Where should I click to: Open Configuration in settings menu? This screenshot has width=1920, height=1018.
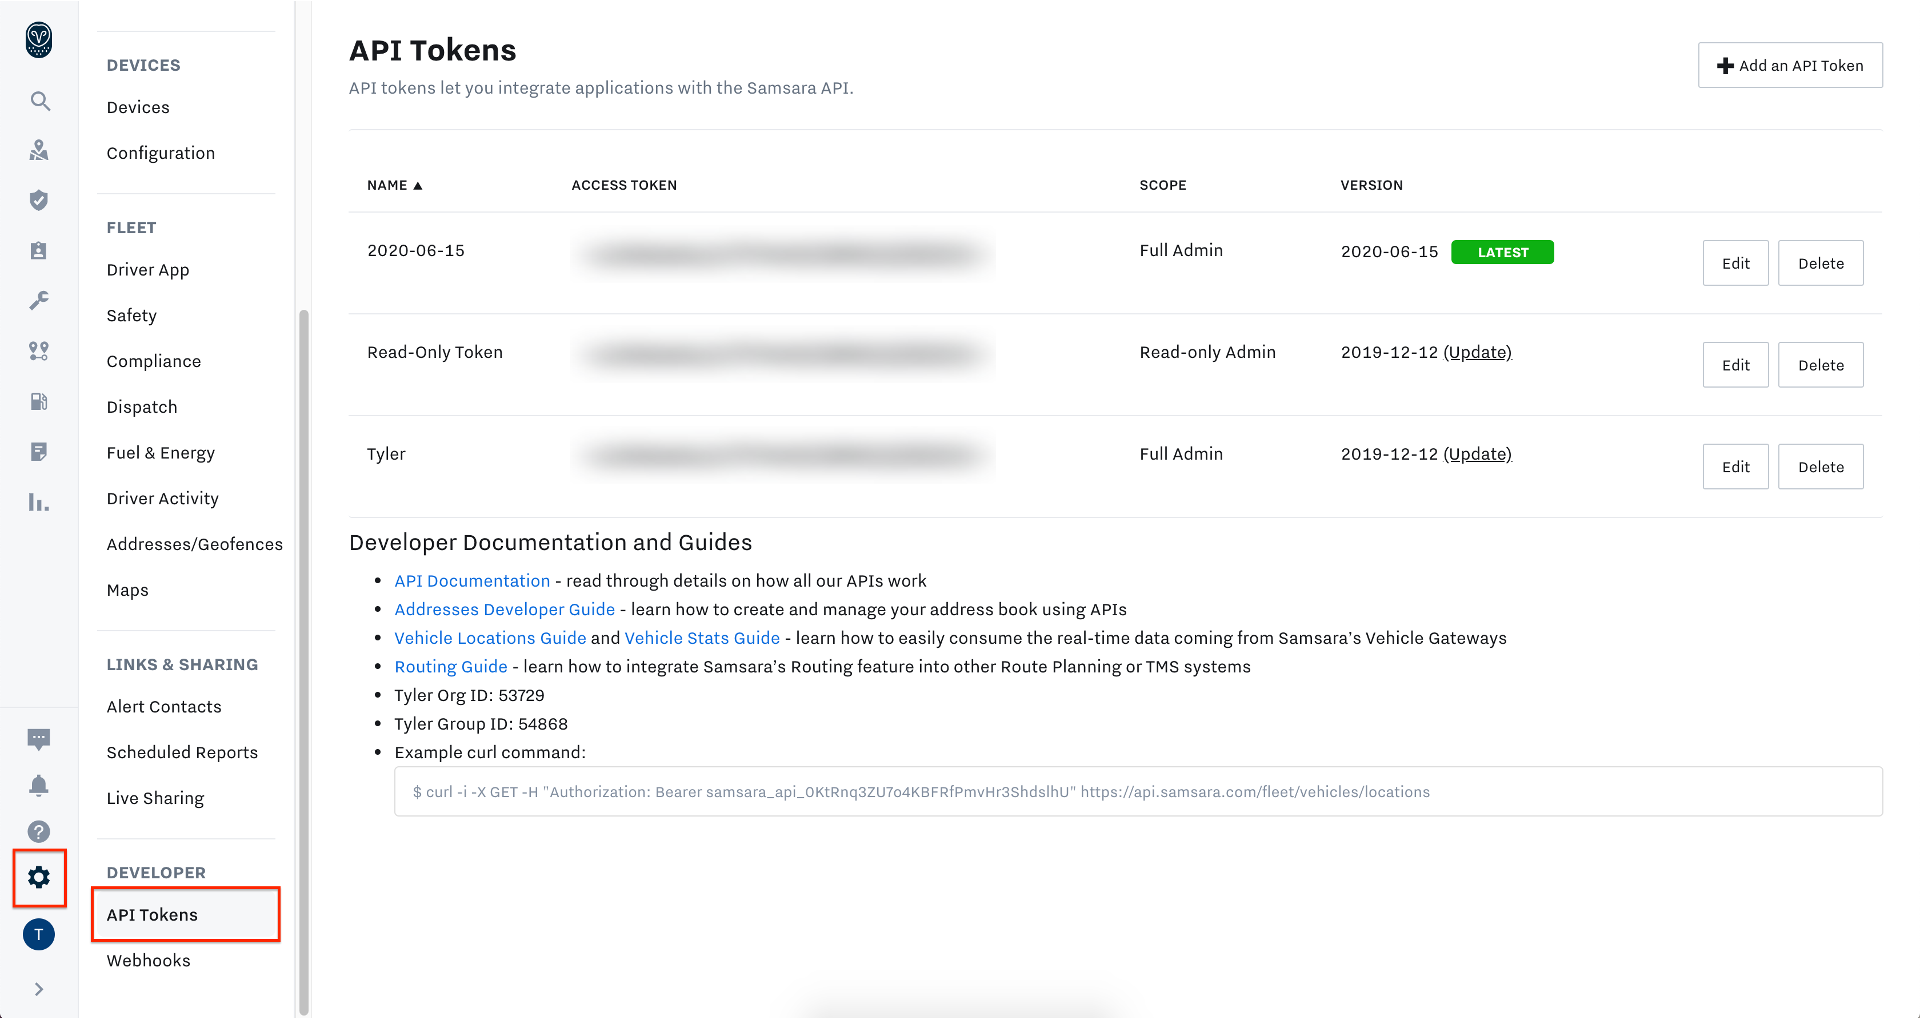[161, 153]
